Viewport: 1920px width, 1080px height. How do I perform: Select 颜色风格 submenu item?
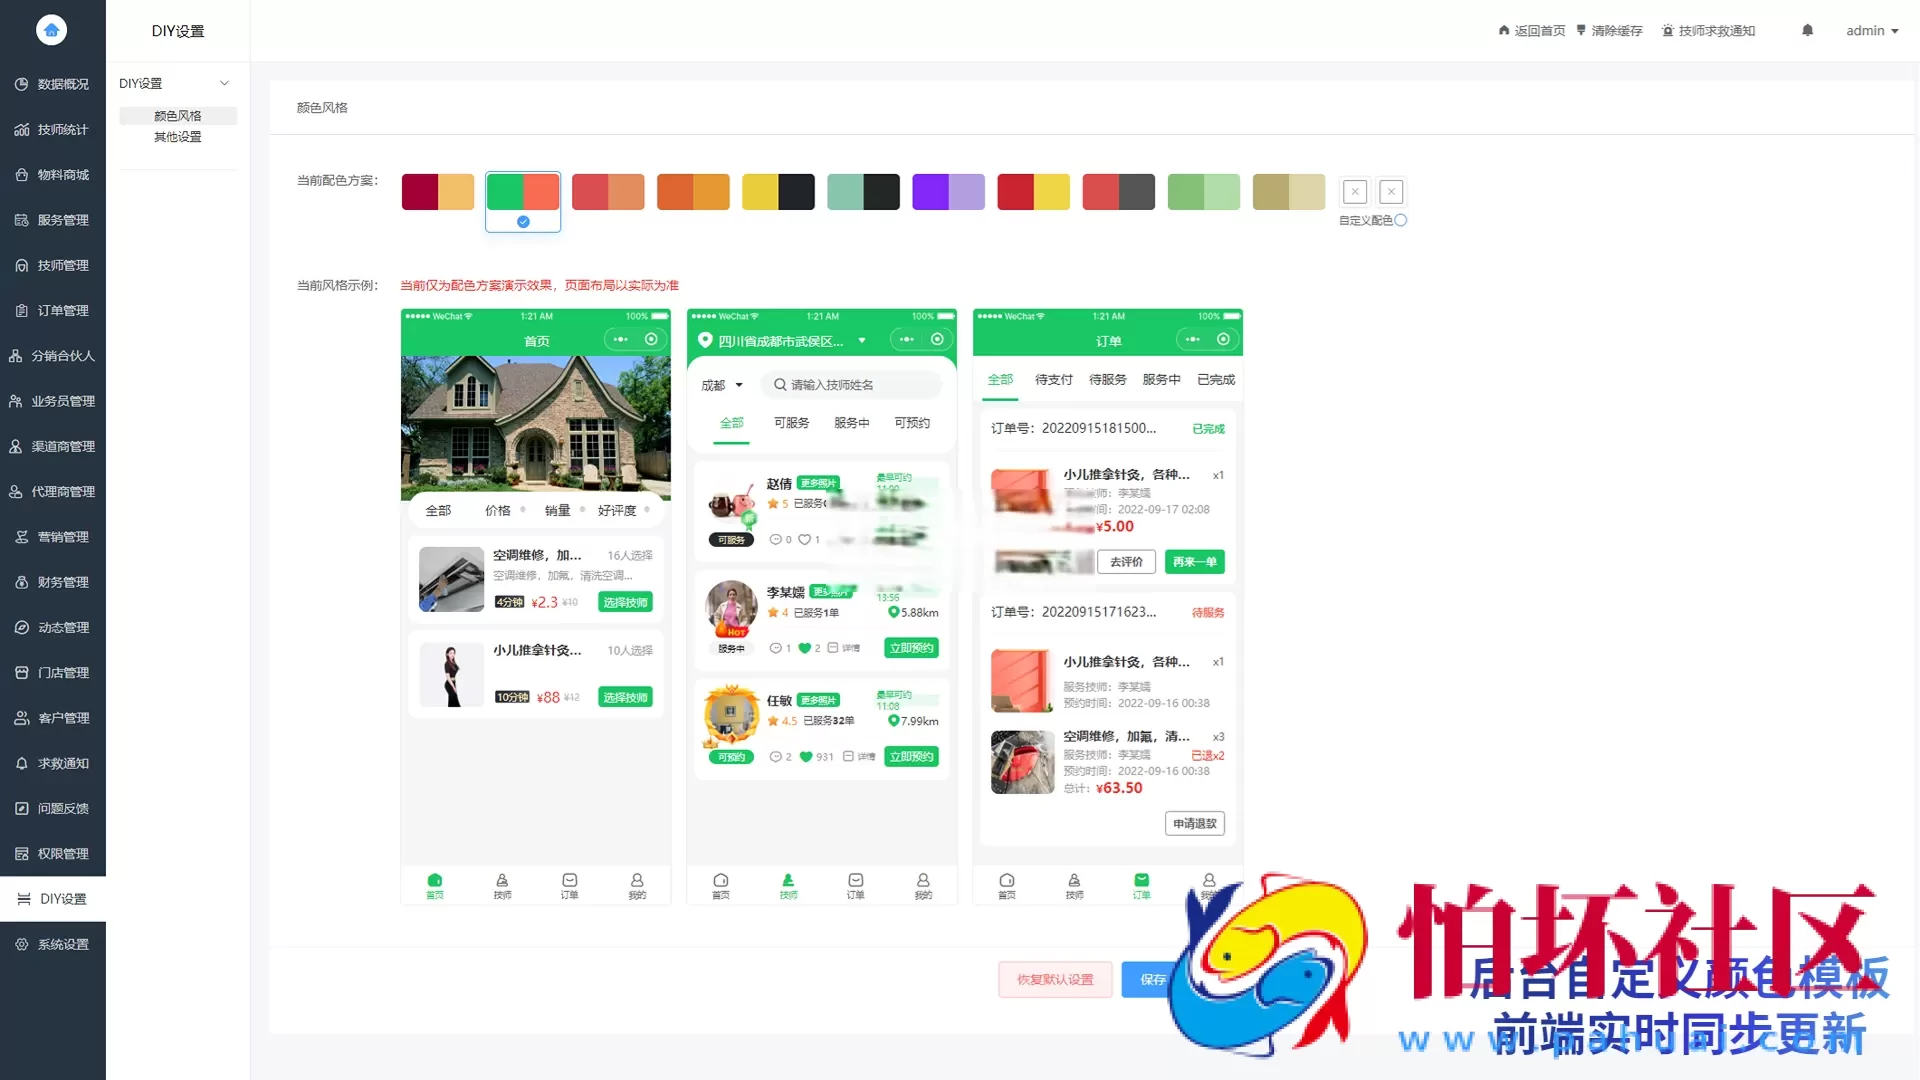pyautogui.click(x=177, y=116)
